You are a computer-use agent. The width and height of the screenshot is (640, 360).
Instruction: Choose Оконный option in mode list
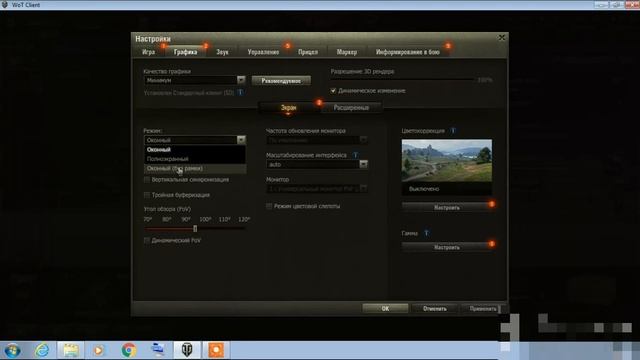pos(195,150)
